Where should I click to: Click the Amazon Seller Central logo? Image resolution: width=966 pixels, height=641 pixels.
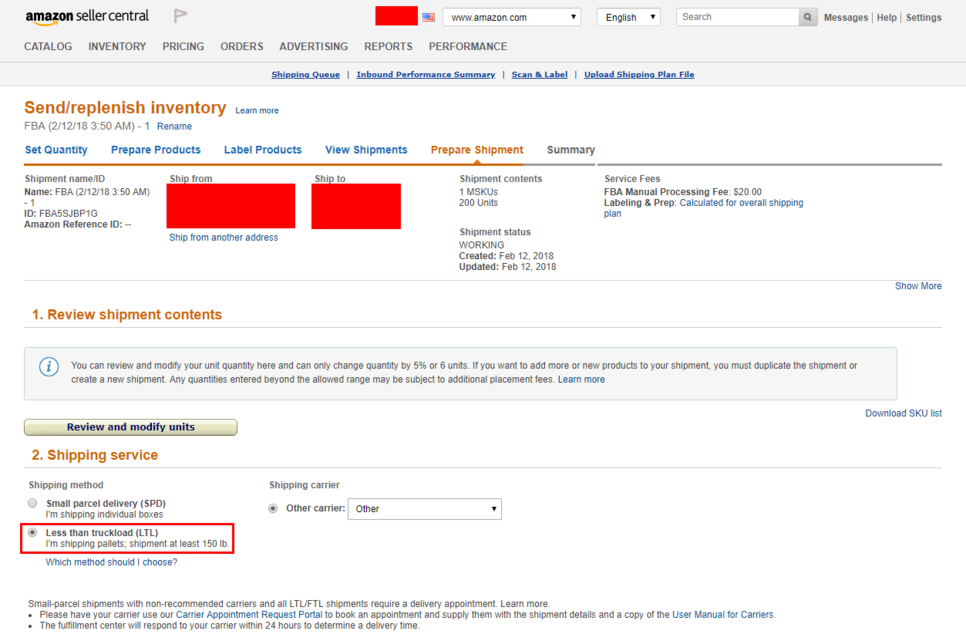87,17
